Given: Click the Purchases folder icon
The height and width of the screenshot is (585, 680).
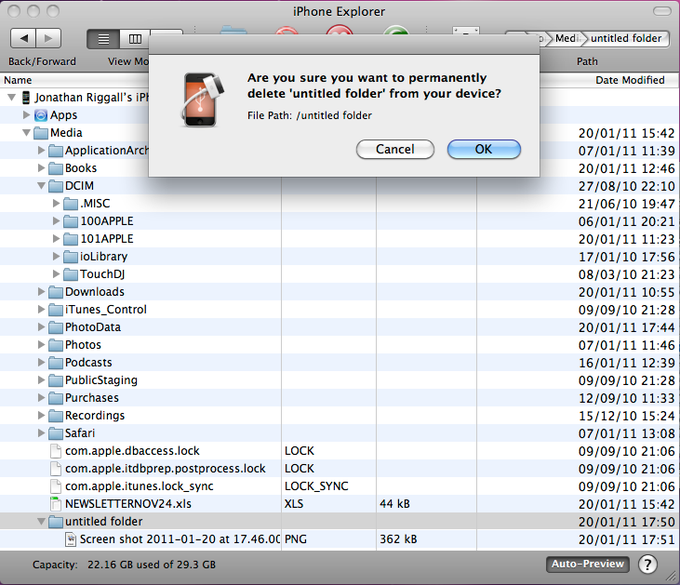Looking at the screenshot, I should (56, 398).
